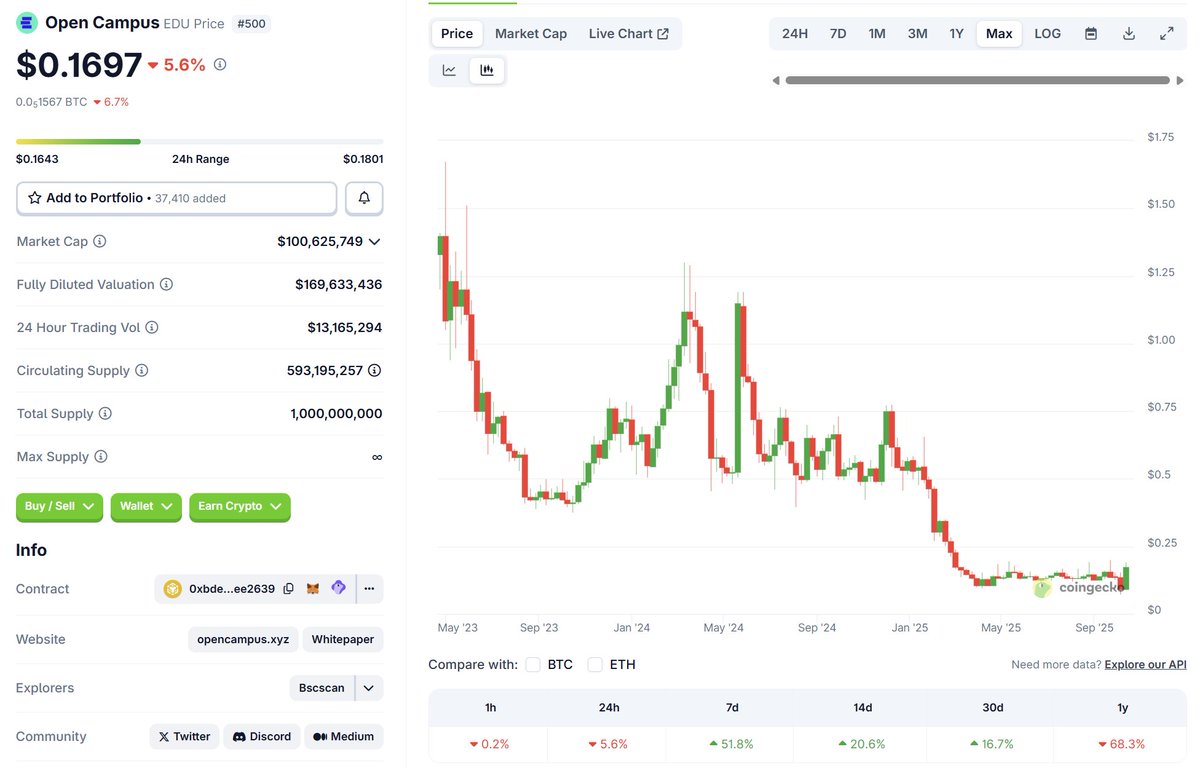Image resolution: width=1200 pixels, height=768 pixels.
Task: Open the Buy / Sell dropdown
Action: pos(60,507)
